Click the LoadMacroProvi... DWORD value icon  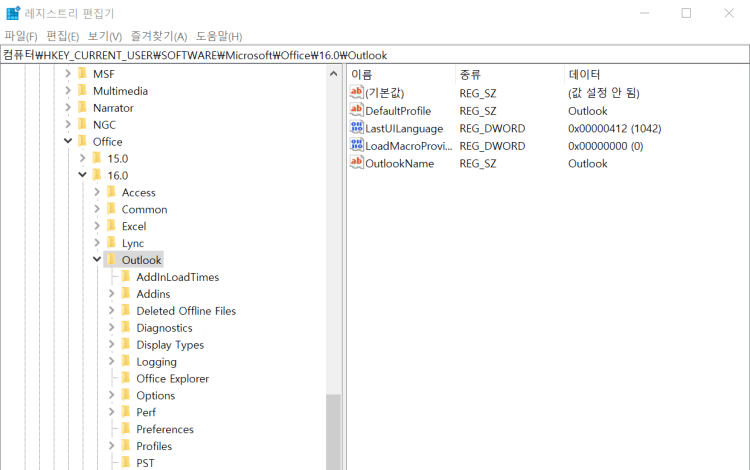pos(356,145)
